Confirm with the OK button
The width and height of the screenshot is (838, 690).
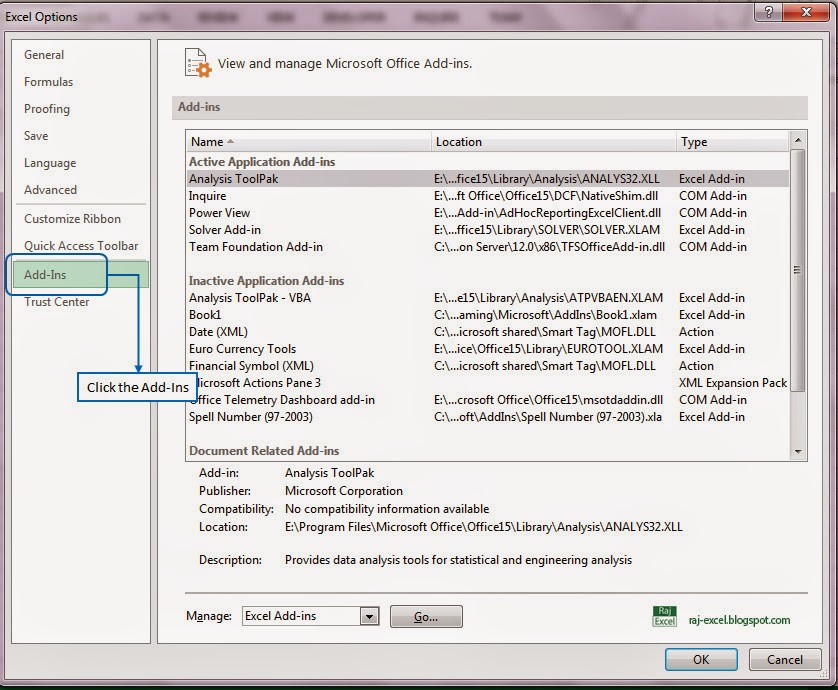coord(701,660)
